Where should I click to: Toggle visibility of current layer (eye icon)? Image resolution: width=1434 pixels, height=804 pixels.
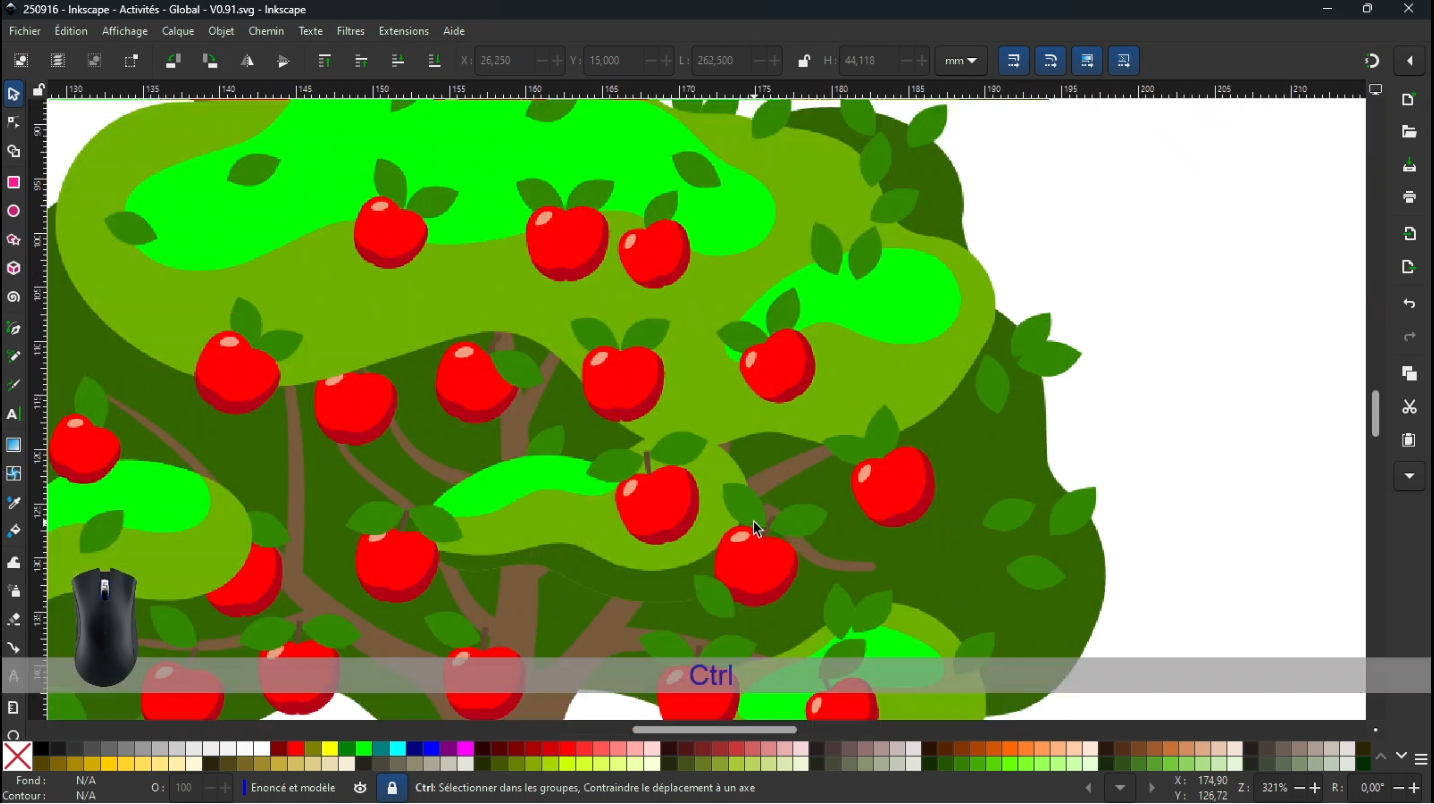[360, 788]
